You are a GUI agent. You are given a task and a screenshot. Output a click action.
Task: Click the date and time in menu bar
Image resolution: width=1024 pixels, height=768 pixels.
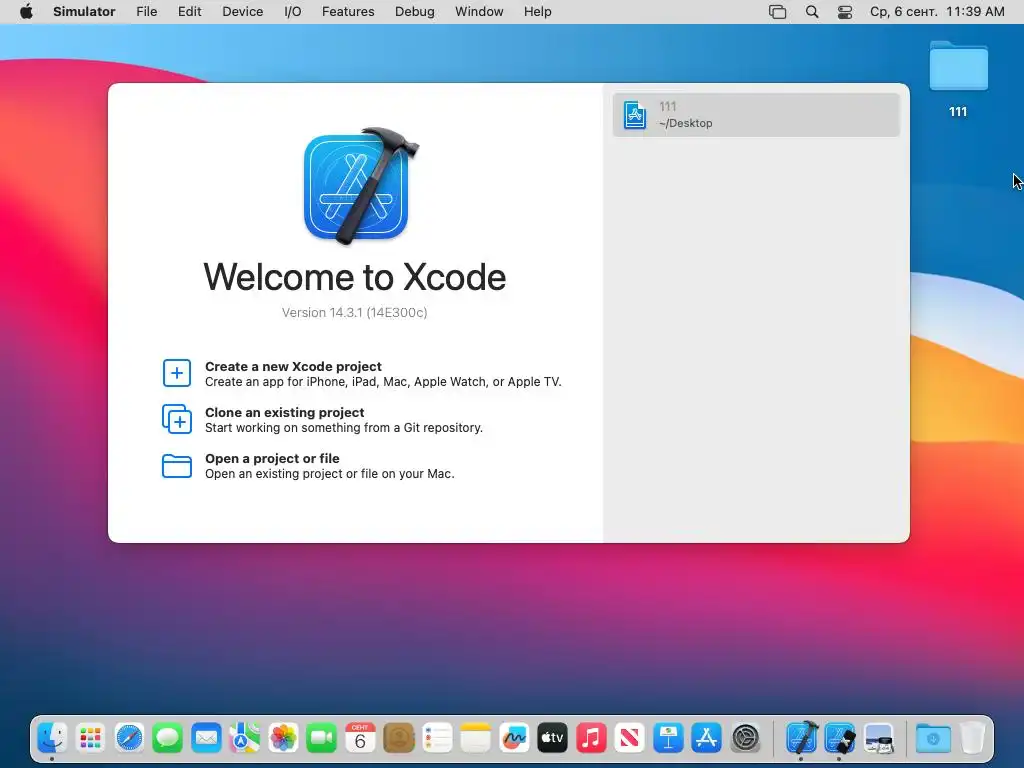[937, 12]
